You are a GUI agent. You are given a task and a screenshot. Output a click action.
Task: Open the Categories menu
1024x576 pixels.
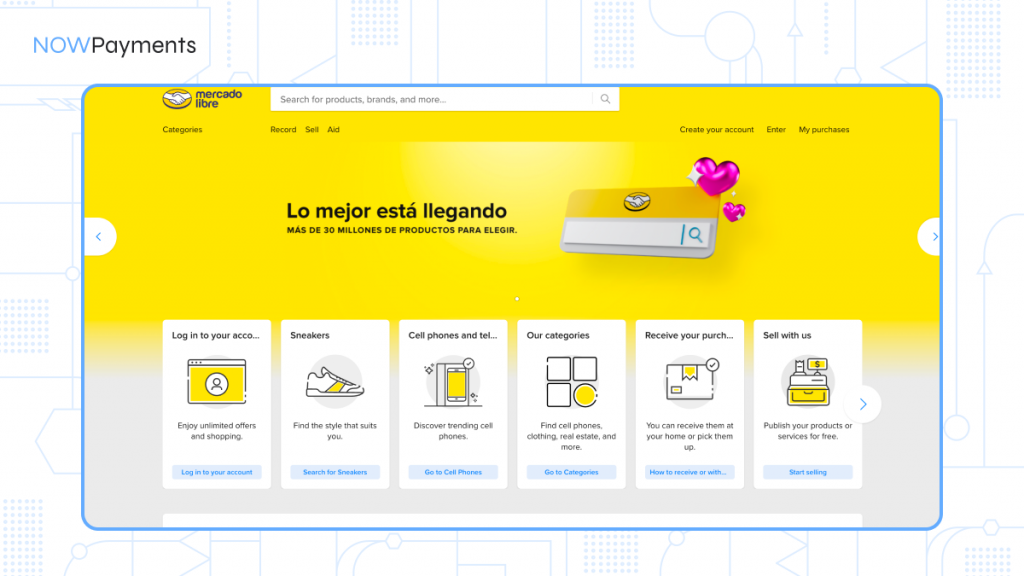point(182,130)
